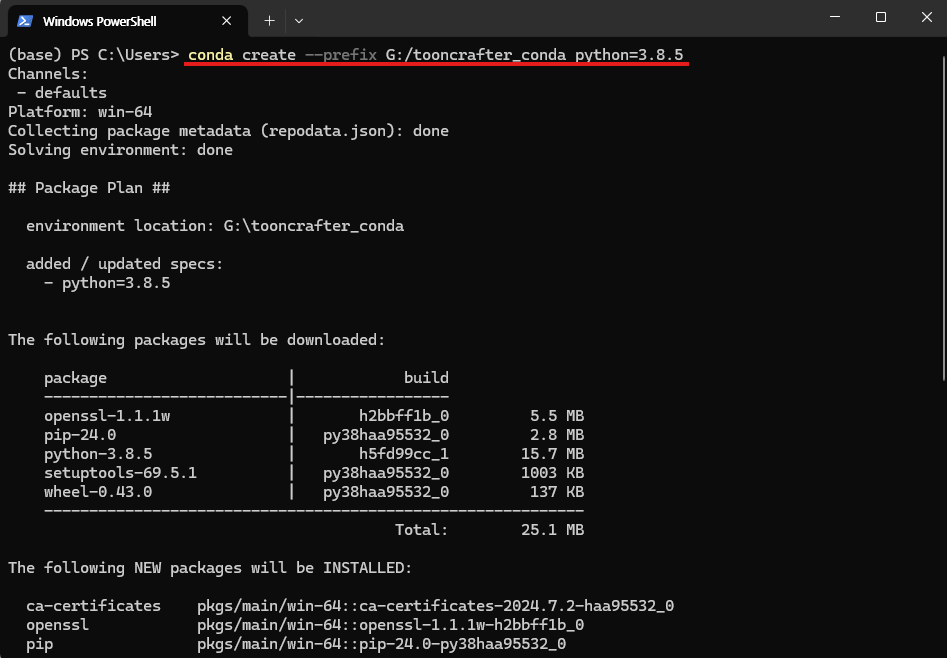Screen dimensions: 947x658
Task: Click the vertical scrollbar thumb
Action: tap(943, 218)
